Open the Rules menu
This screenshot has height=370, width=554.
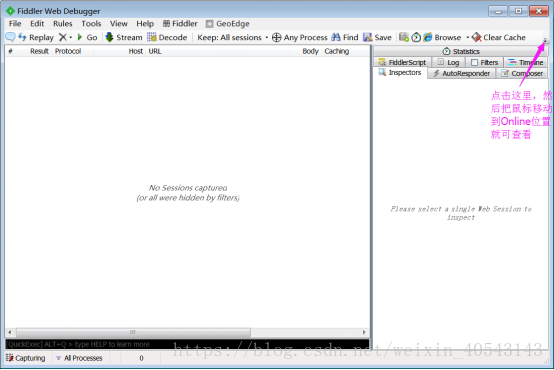click(63, 24)
